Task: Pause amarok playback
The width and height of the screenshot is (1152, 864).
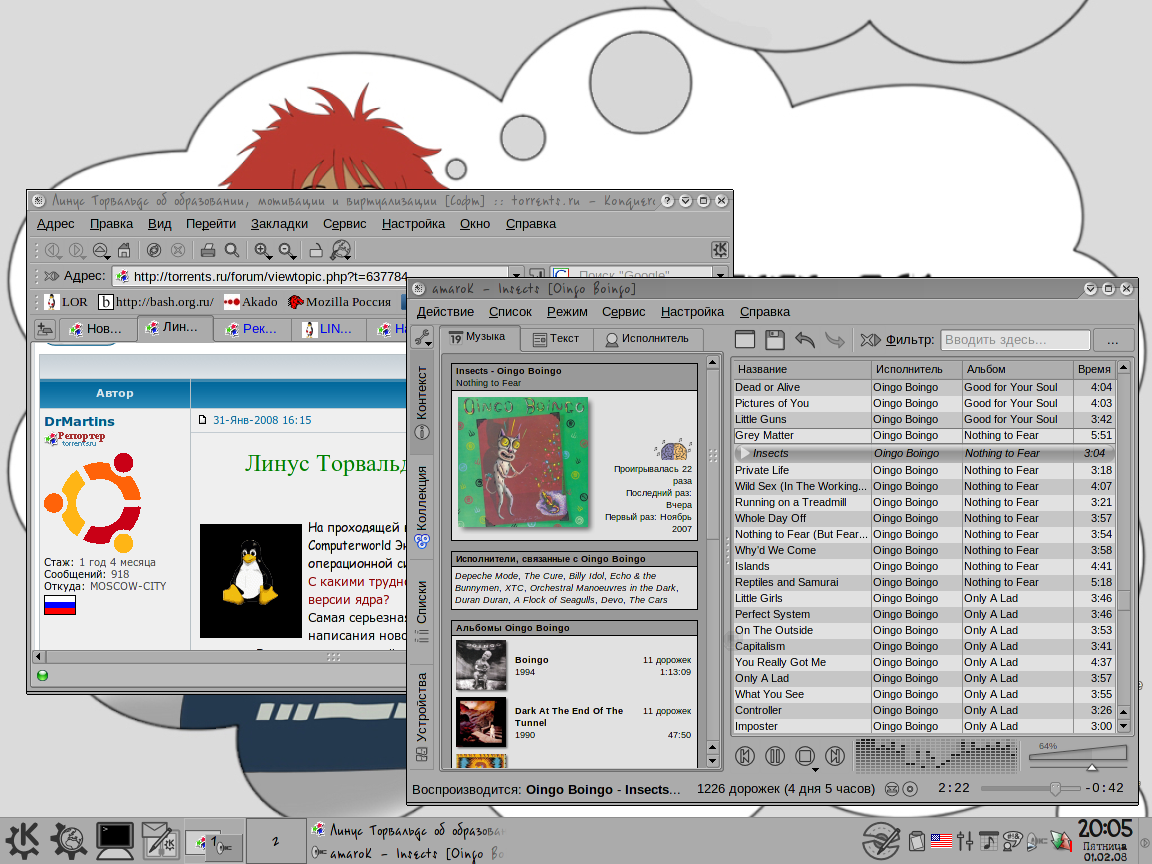Action: tap(775, 755)
